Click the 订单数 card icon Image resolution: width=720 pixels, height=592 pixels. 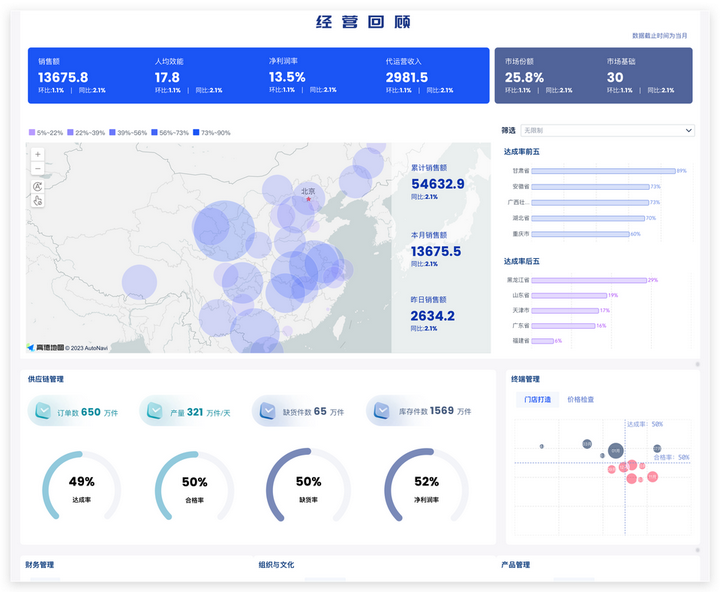[x=43, y=411]
